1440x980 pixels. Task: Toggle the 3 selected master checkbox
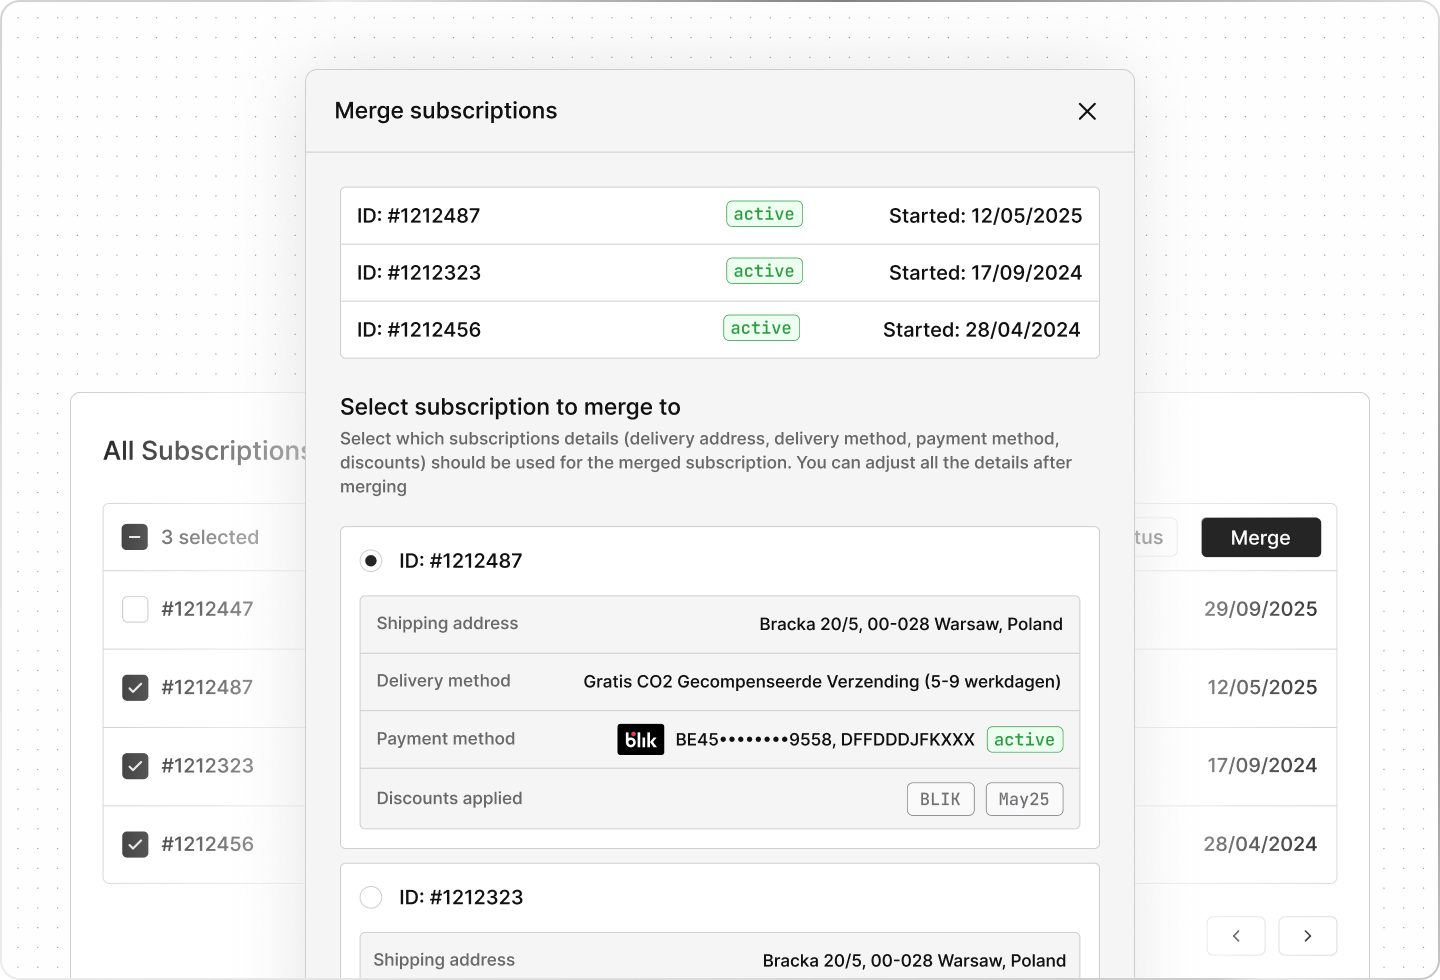point(135,537)
